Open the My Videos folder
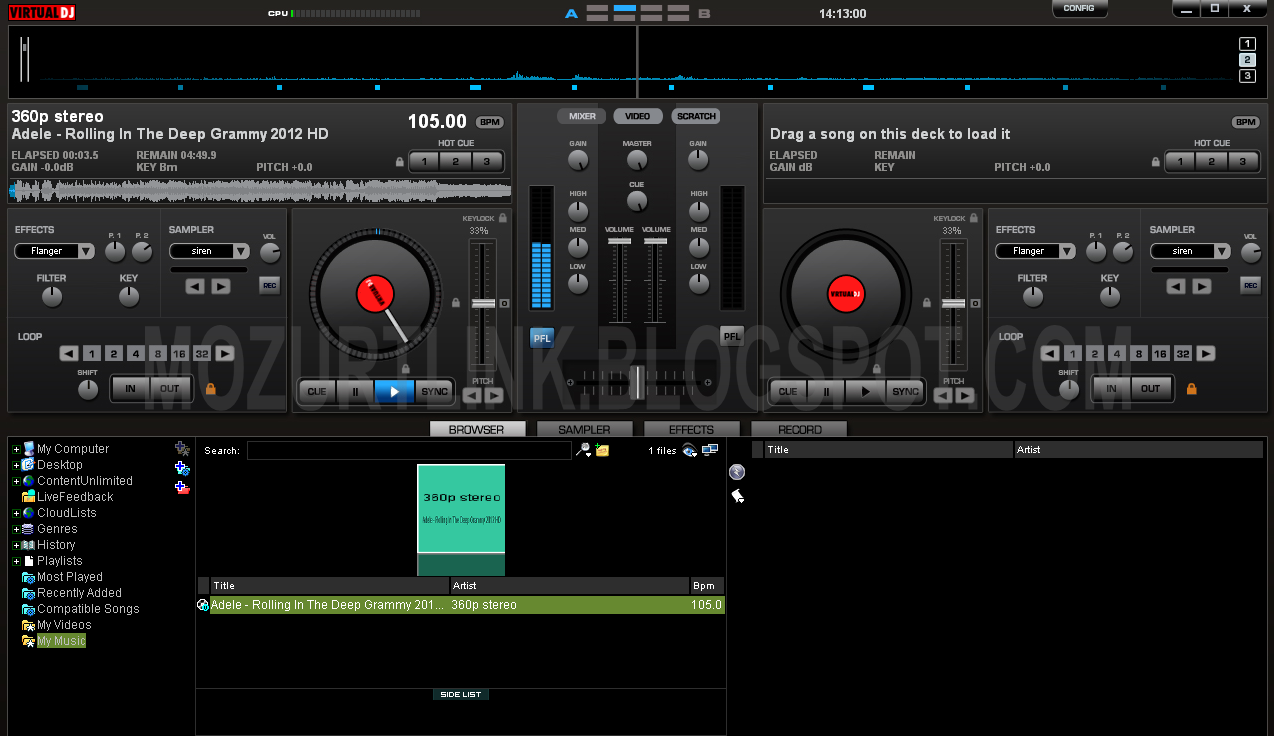Image resolution: width=1274 pixels, height=736 pixels. [64, 625]
